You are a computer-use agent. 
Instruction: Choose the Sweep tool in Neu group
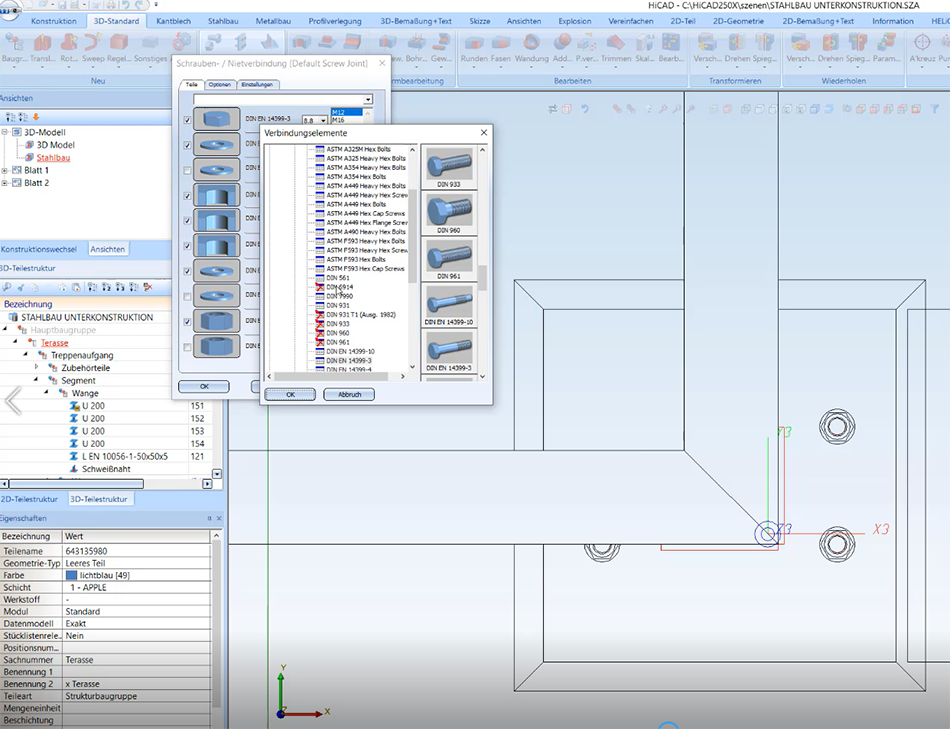point(93,42)
